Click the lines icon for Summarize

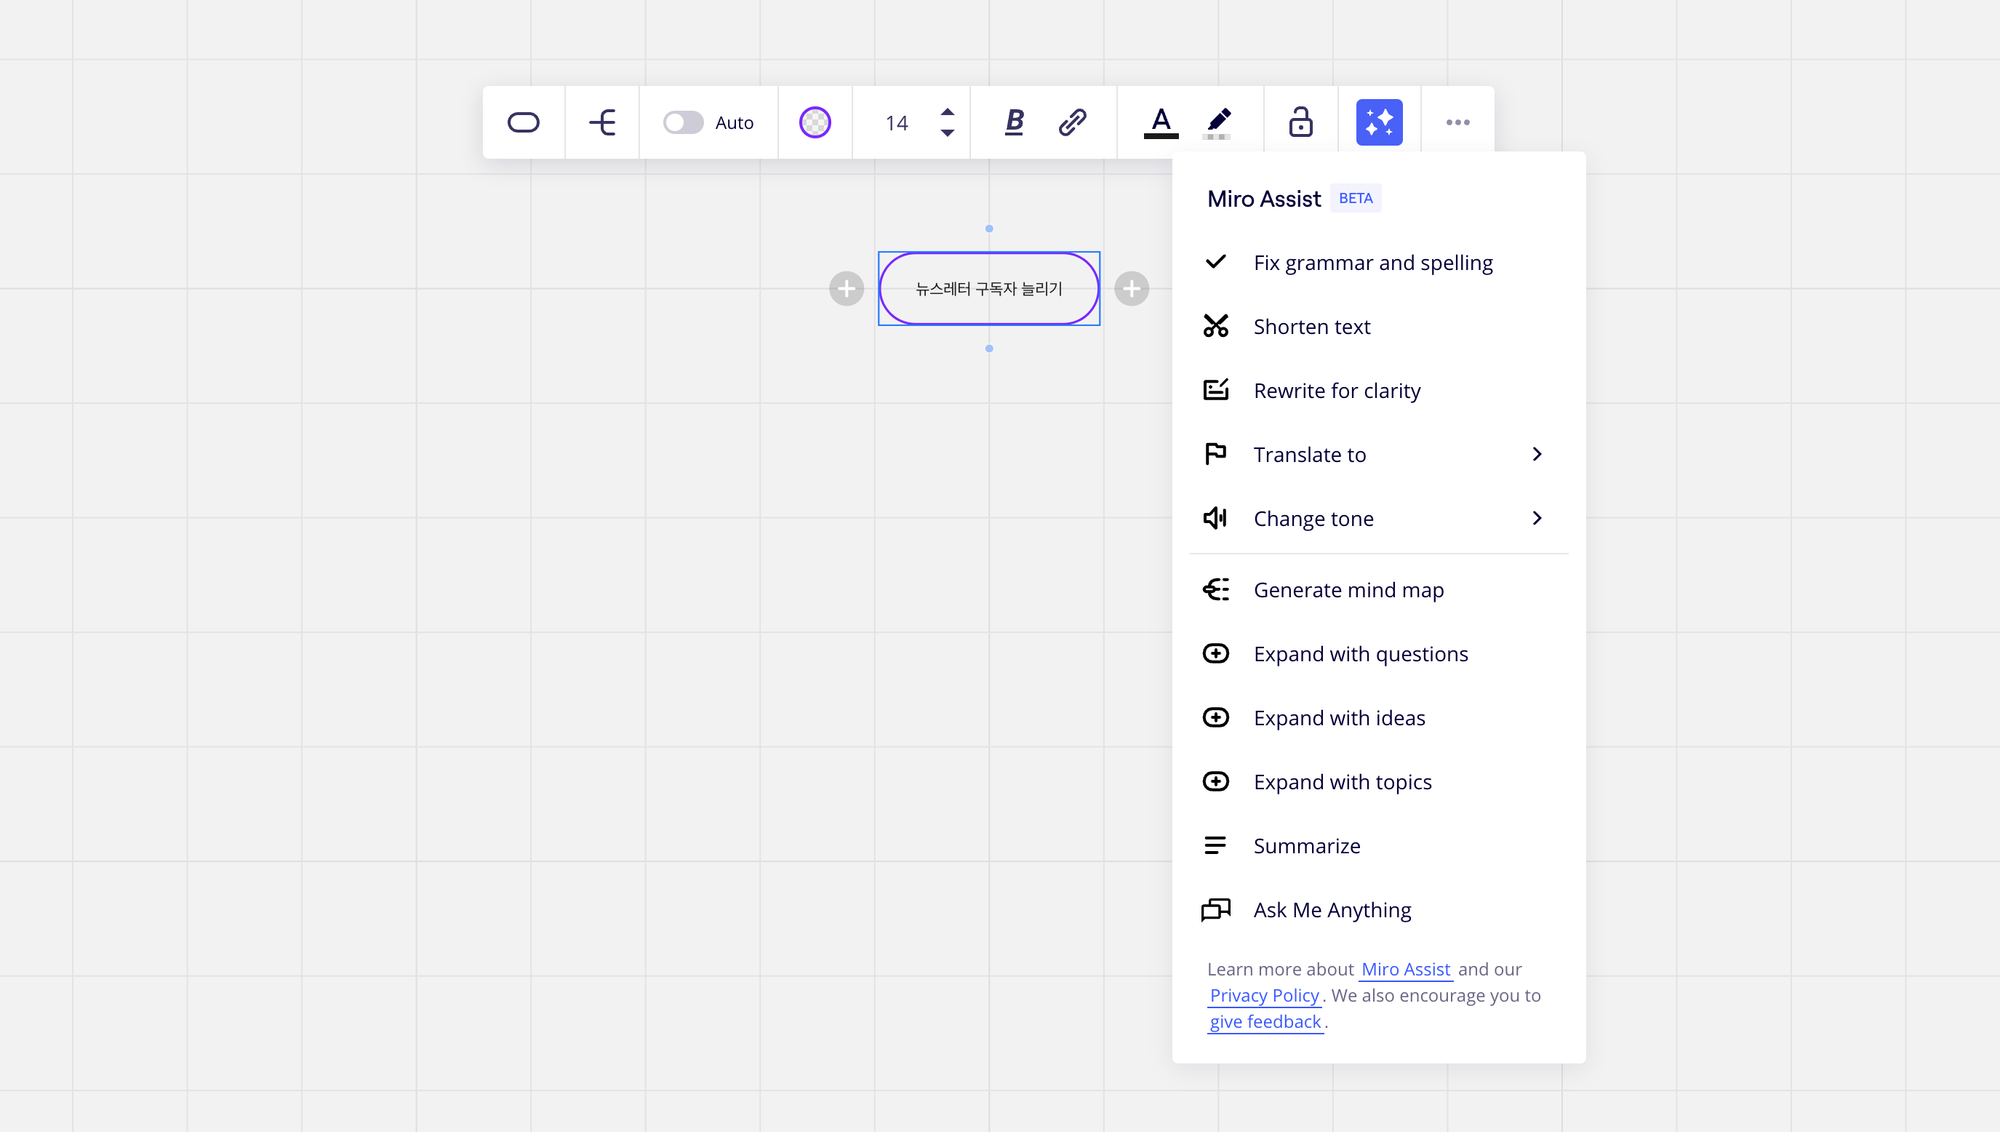click(1215, 846)
